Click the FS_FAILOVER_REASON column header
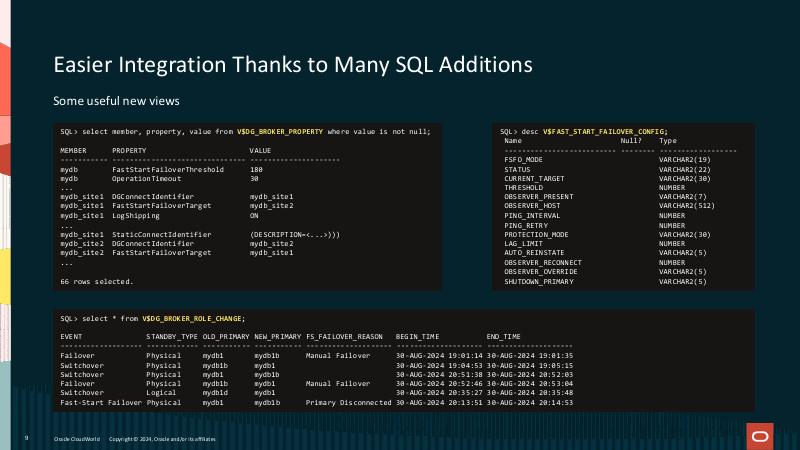 tap(344, 337)
